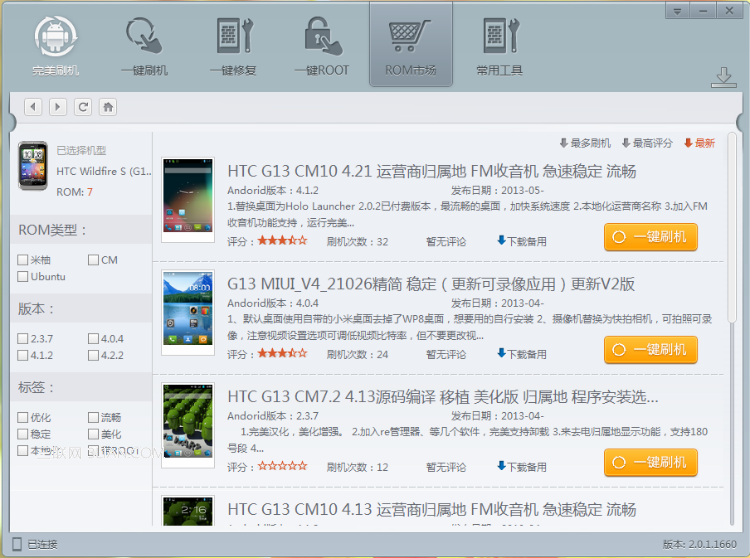Click the star rating of CM10 4.21 ROM

(x=282, y=241)
